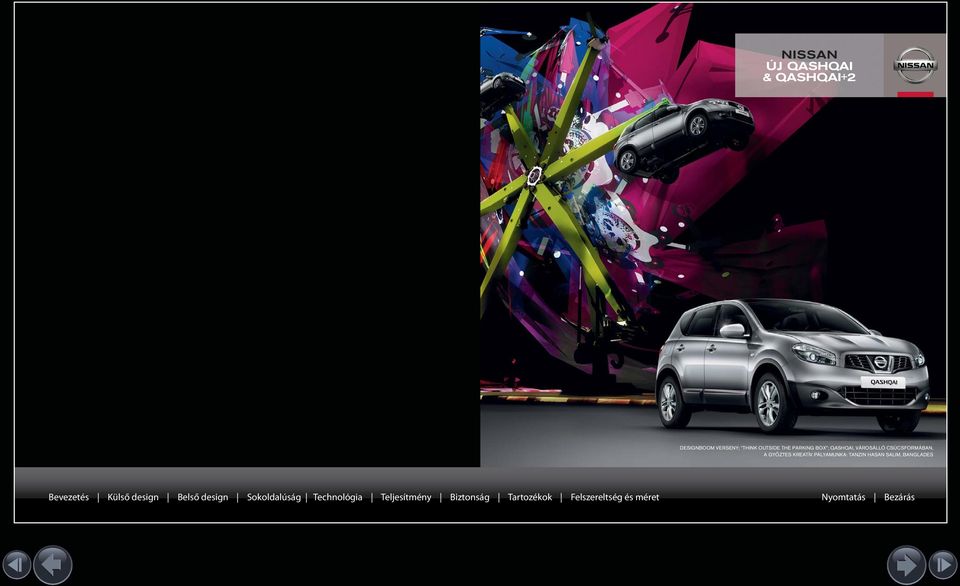Click the Nissan Új Qashqai title banner
The height and width of the screenshot is (586, 960).
tap(809, 66)
